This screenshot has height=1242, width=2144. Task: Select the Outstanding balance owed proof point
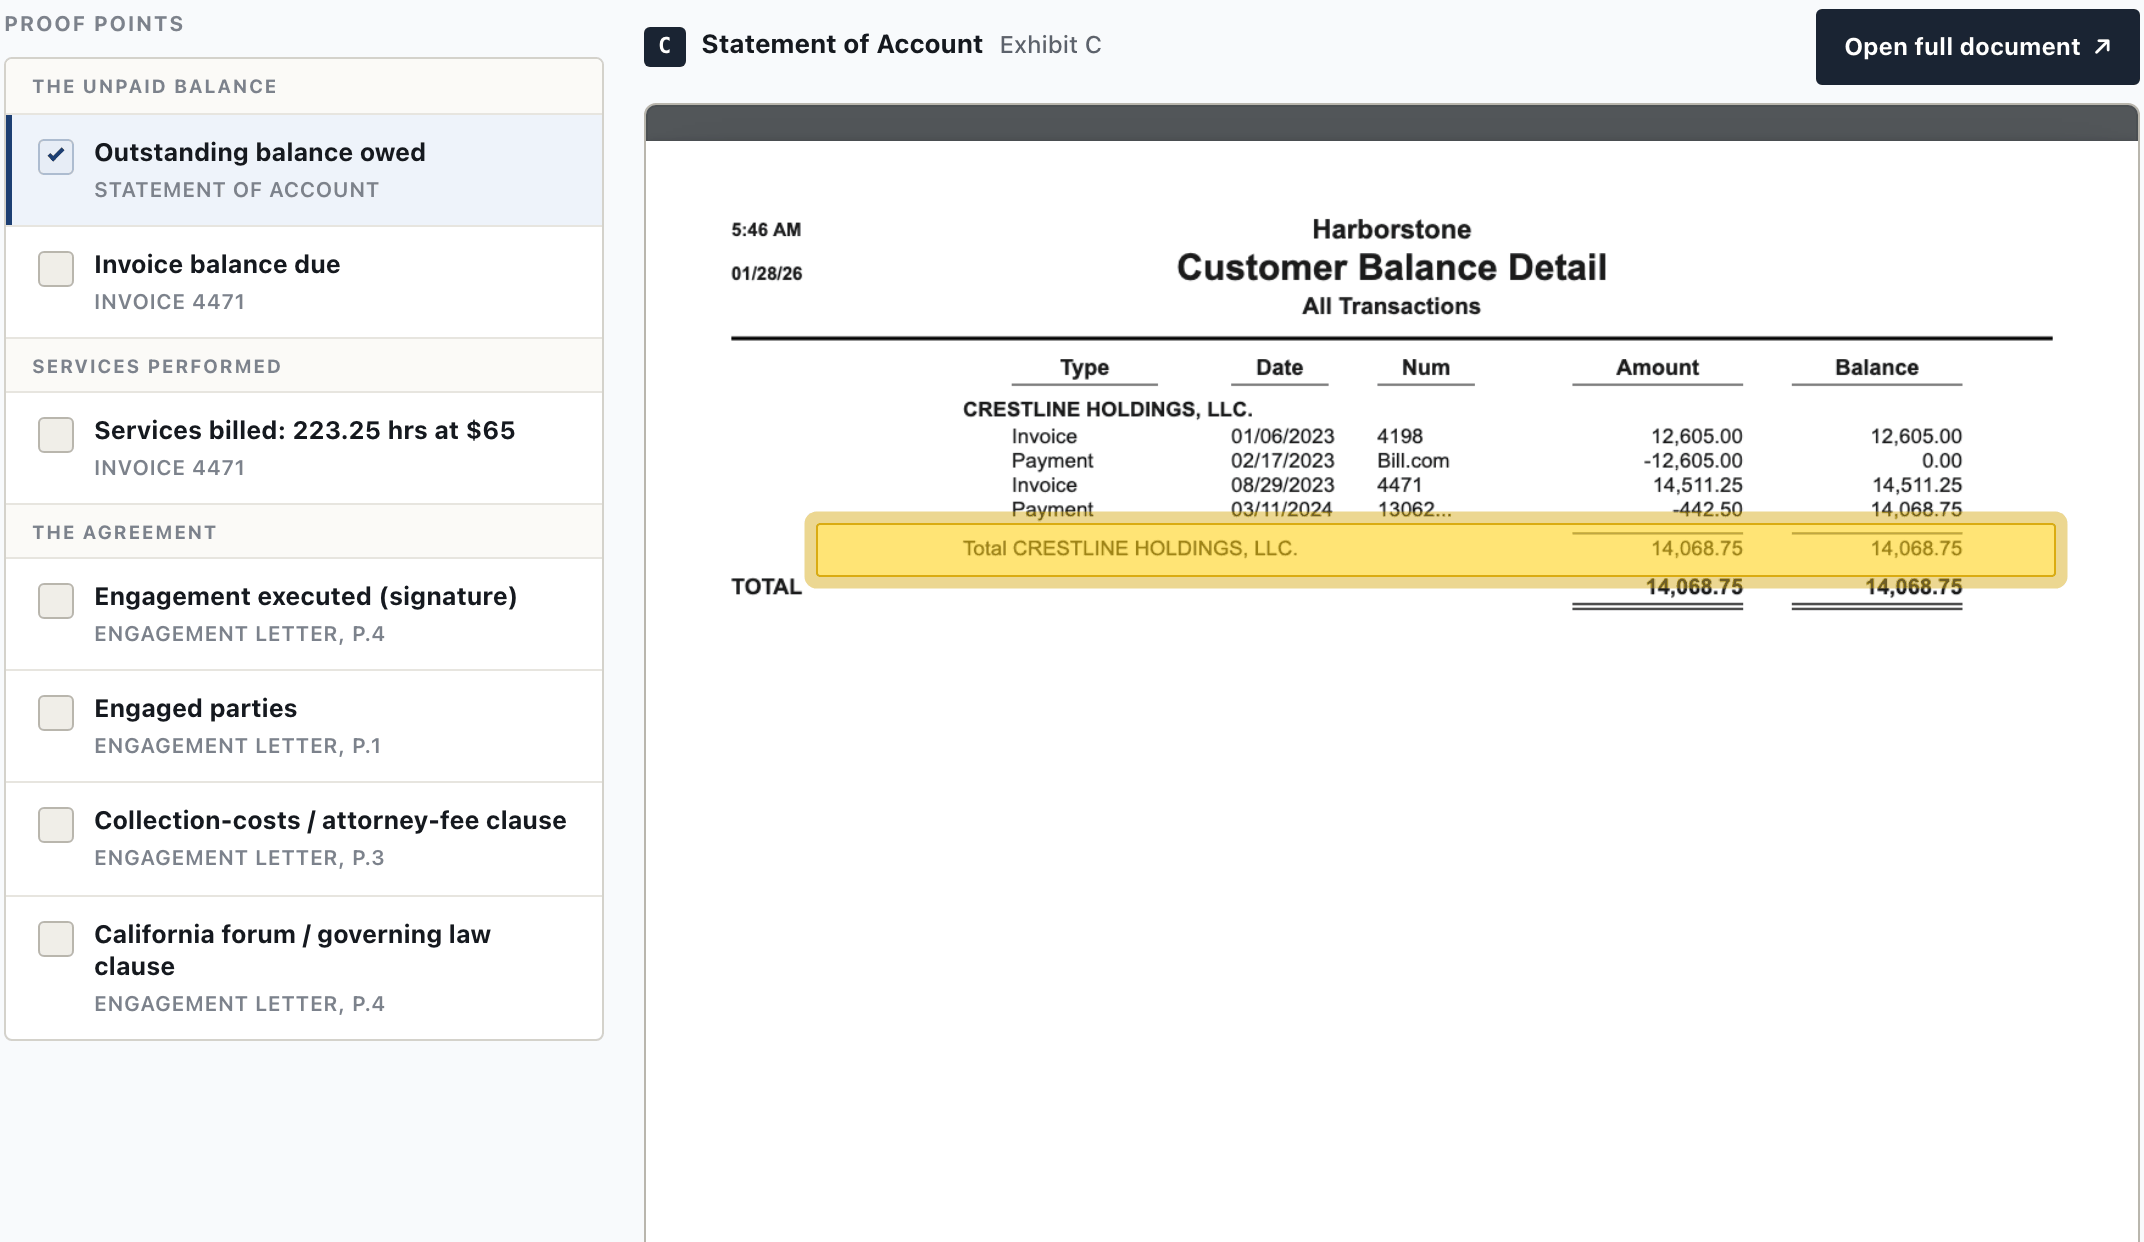(304, 170)
